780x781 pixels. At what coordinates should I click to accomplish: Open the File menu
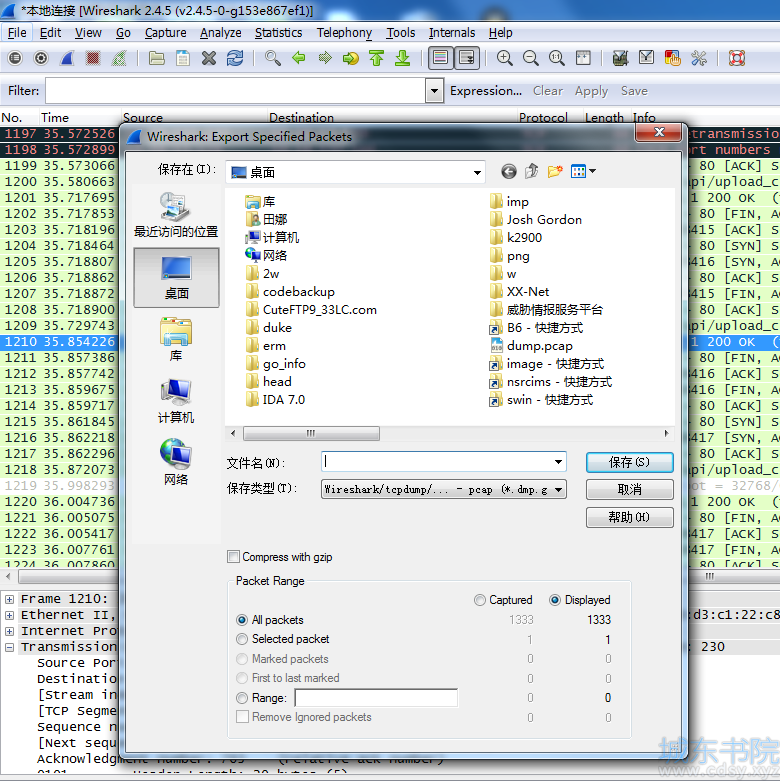17,33
